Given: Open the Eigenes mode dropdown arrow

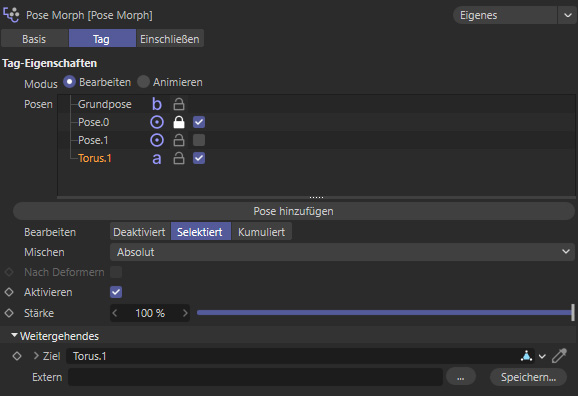Looking at the screenshot, I should [567, 15].
